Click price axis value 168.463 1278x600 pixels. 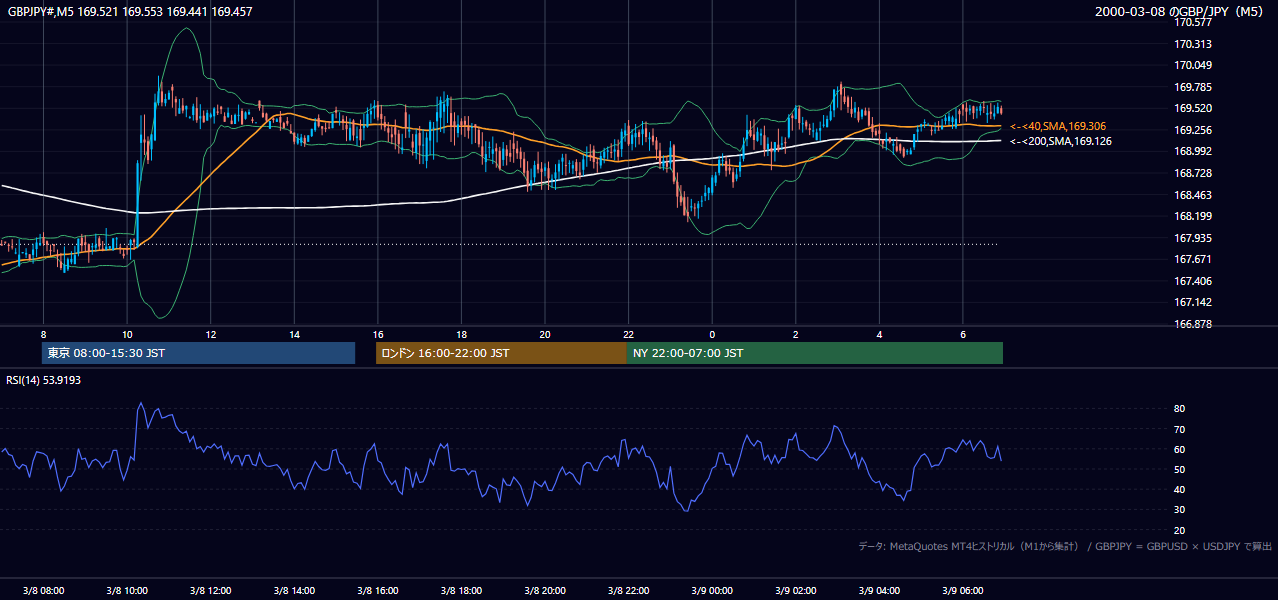click(x=1192, y=195)
